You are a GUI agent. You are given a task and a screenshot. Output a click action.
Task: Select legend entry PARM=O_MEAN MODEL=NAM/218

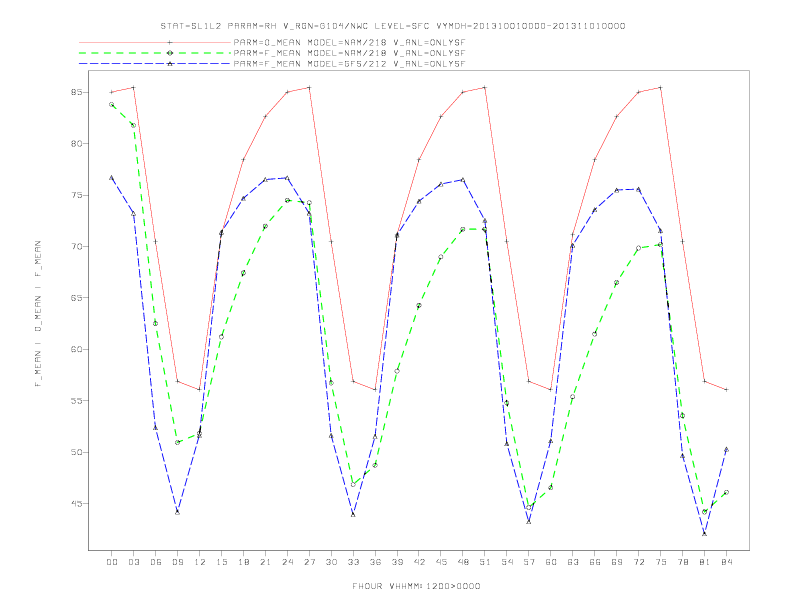(x=349, y=42)
